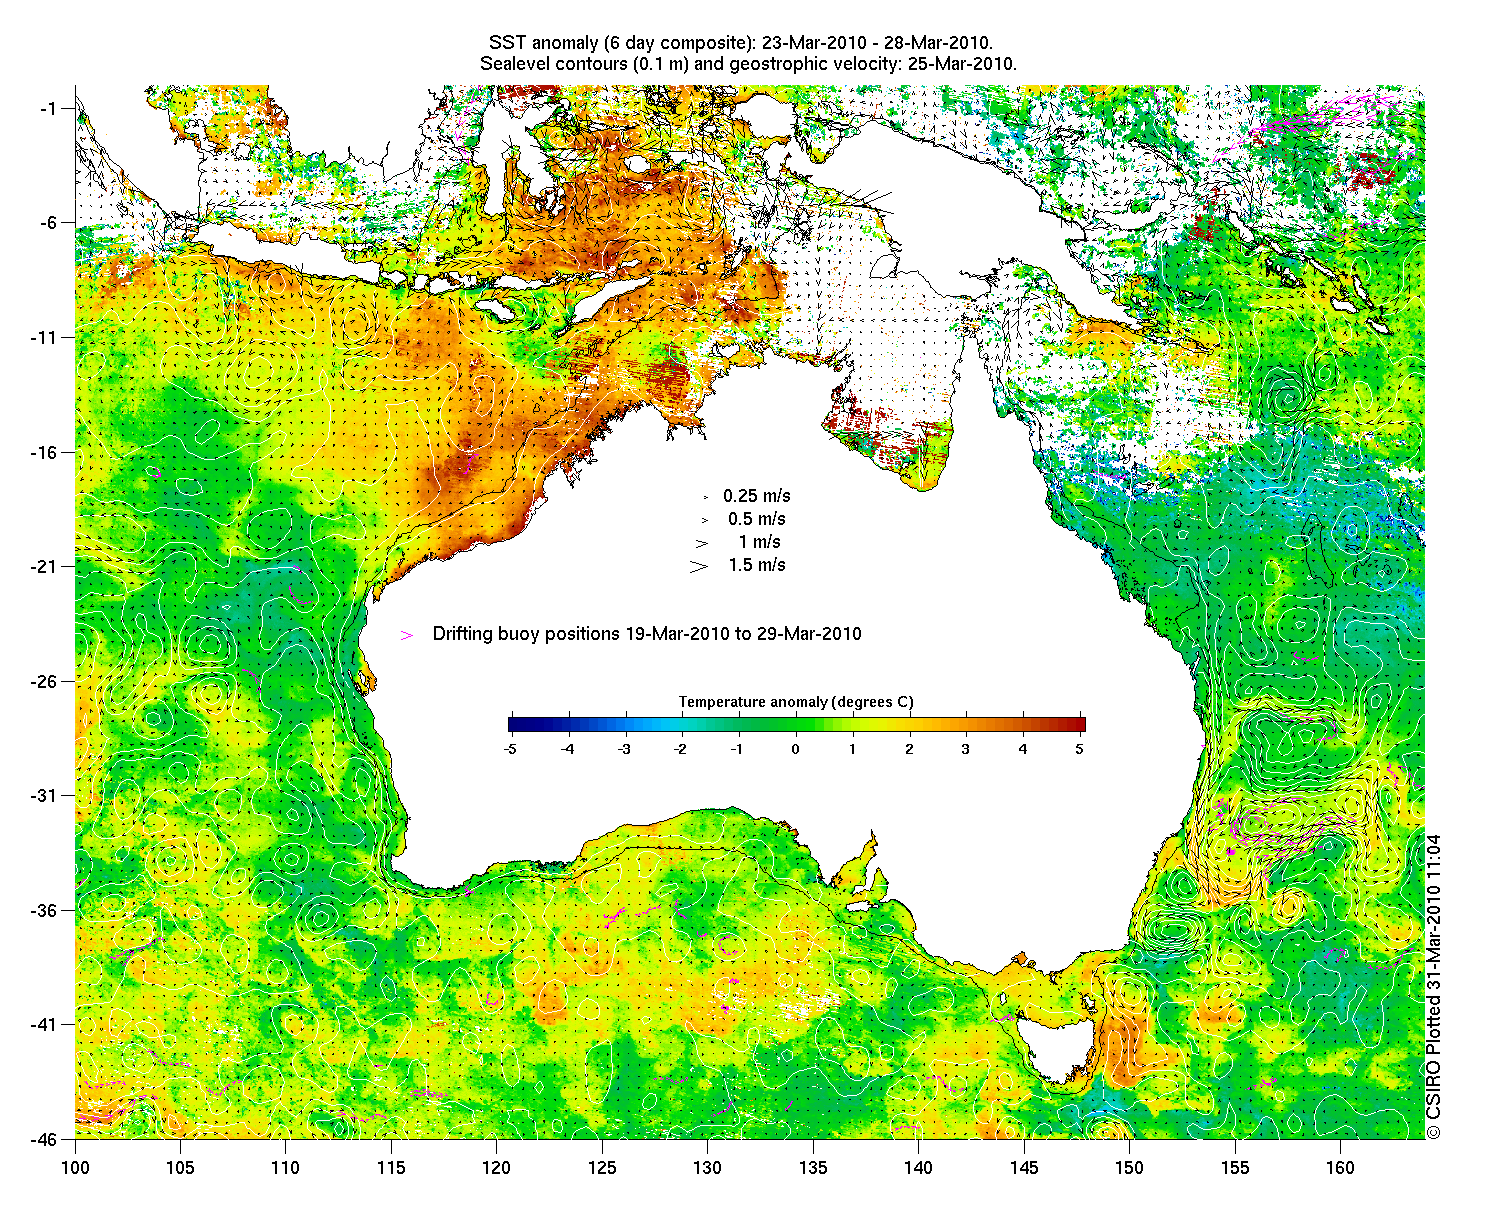
Task: Click the CSIRO Plotted 31-Mar-2010 copyright text
Action: pyautogui.click(x=1434, y=986)
